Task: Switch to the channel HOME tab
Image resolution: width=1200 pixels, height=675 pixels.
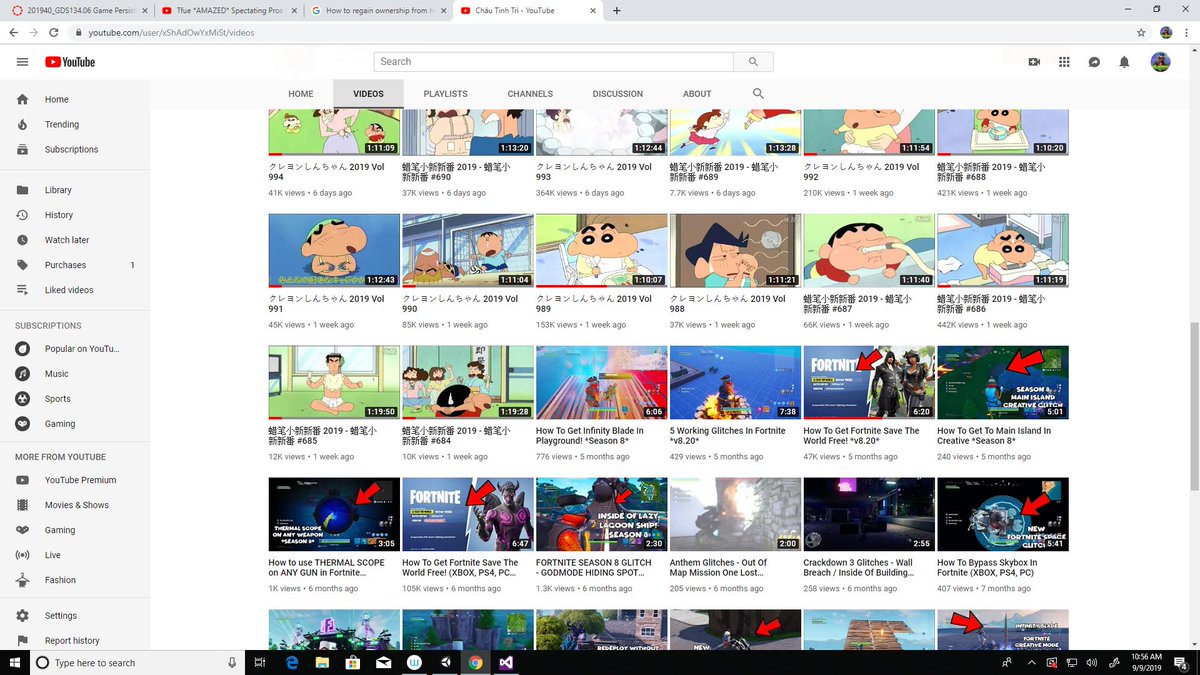Action: coord(301,94)
